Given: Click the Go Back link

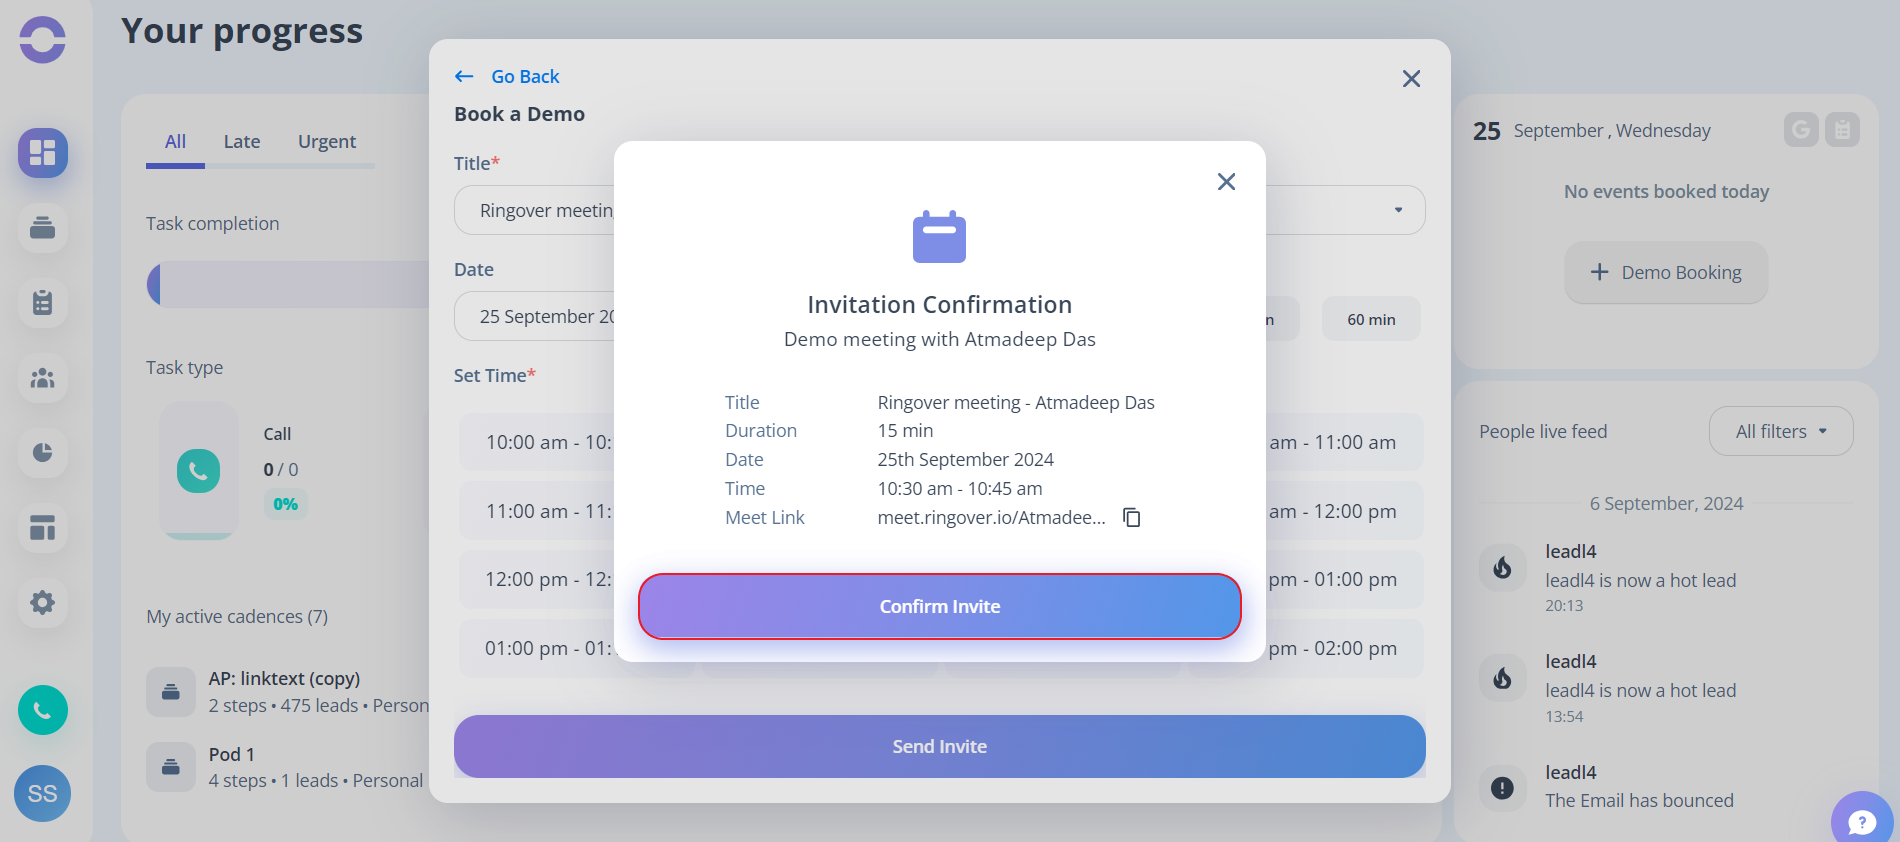Looking at the screenshot, I should coord(525,76).
